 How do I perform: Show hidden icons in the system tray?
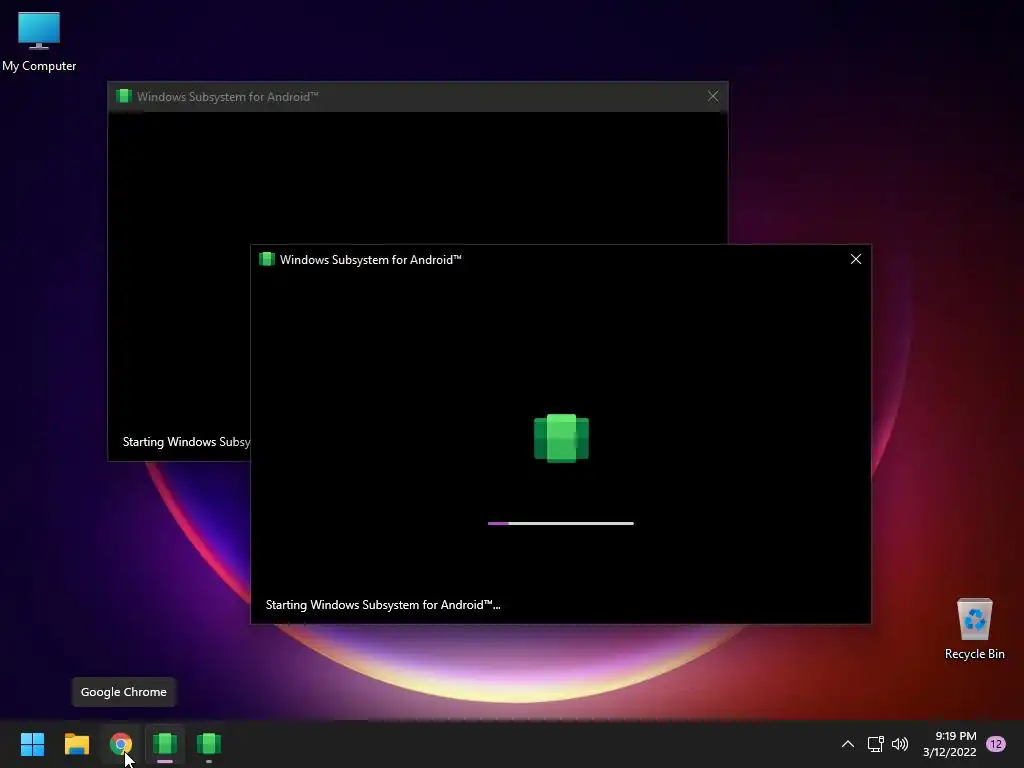coord(848,744)
